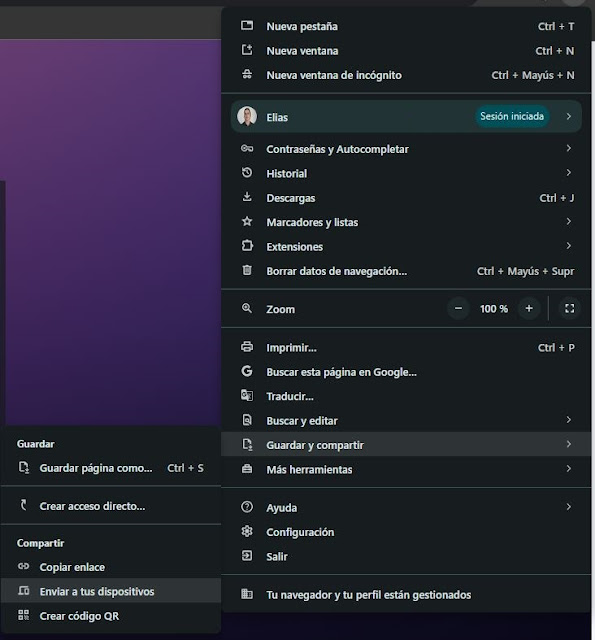Select Copiar enlace in Compartir section
This screenshot has height=640, width=595.
point(111,567)
